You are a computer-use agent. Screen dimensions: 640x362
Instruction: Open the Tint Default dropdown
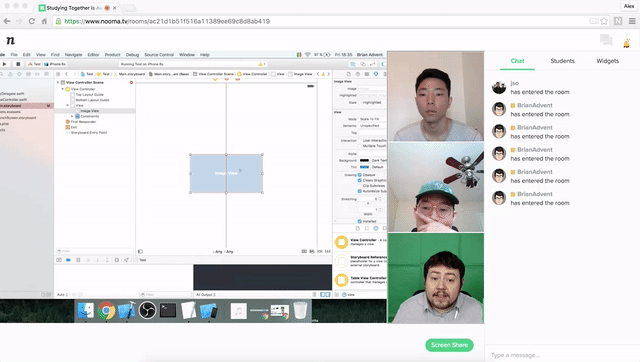[378, 167]
